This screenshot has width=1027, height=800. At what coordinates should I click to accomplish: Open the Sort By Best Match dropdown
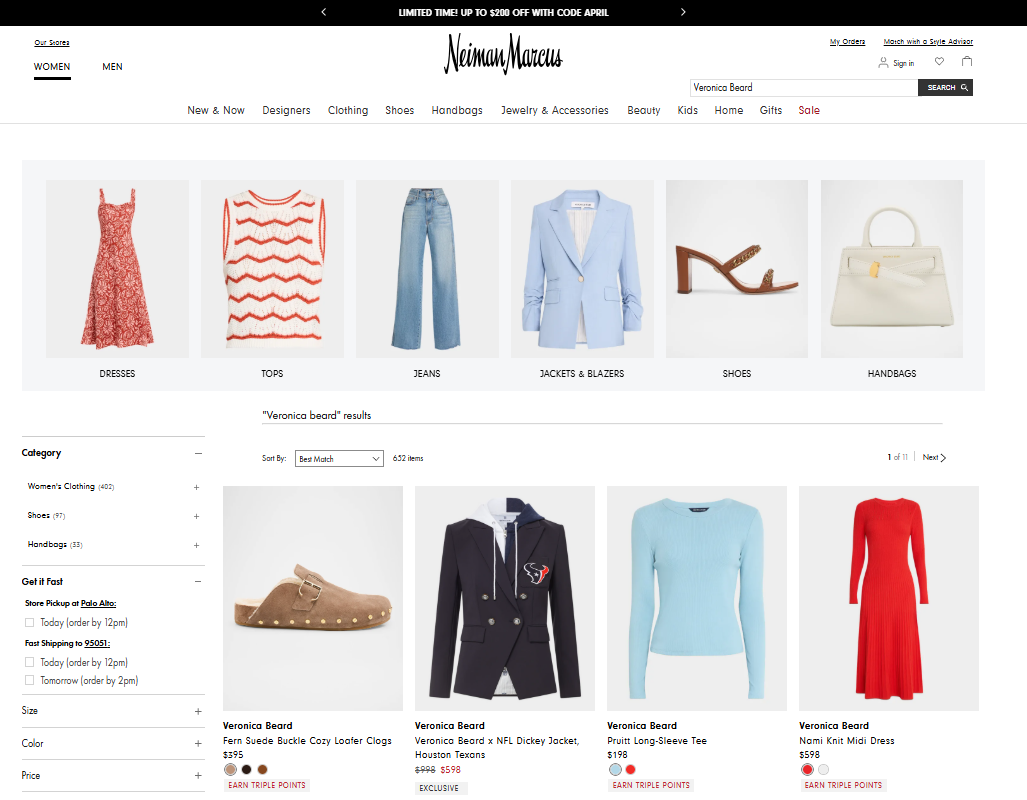[339, 458]
